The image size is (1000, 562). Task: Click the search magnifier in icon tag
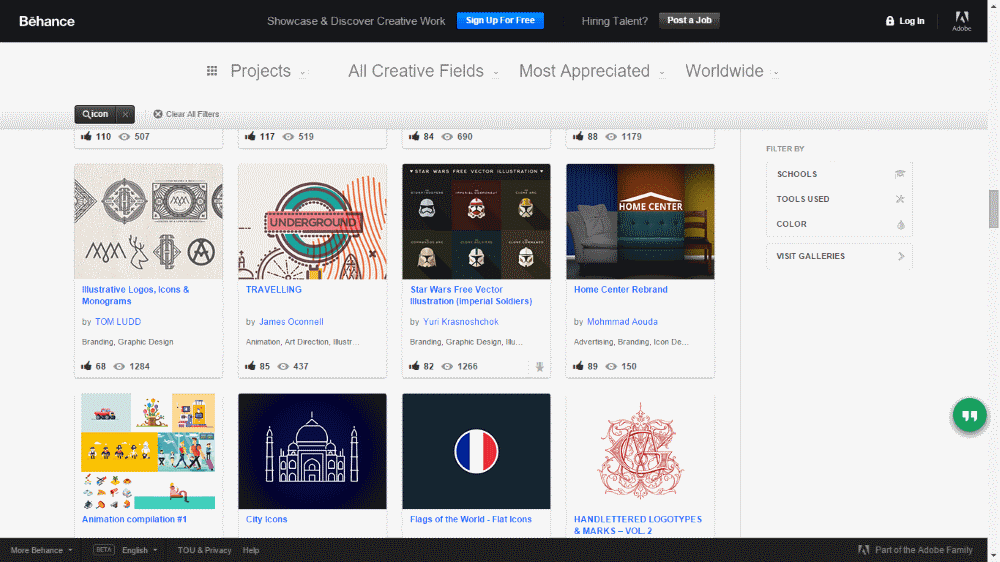[86, 114]
